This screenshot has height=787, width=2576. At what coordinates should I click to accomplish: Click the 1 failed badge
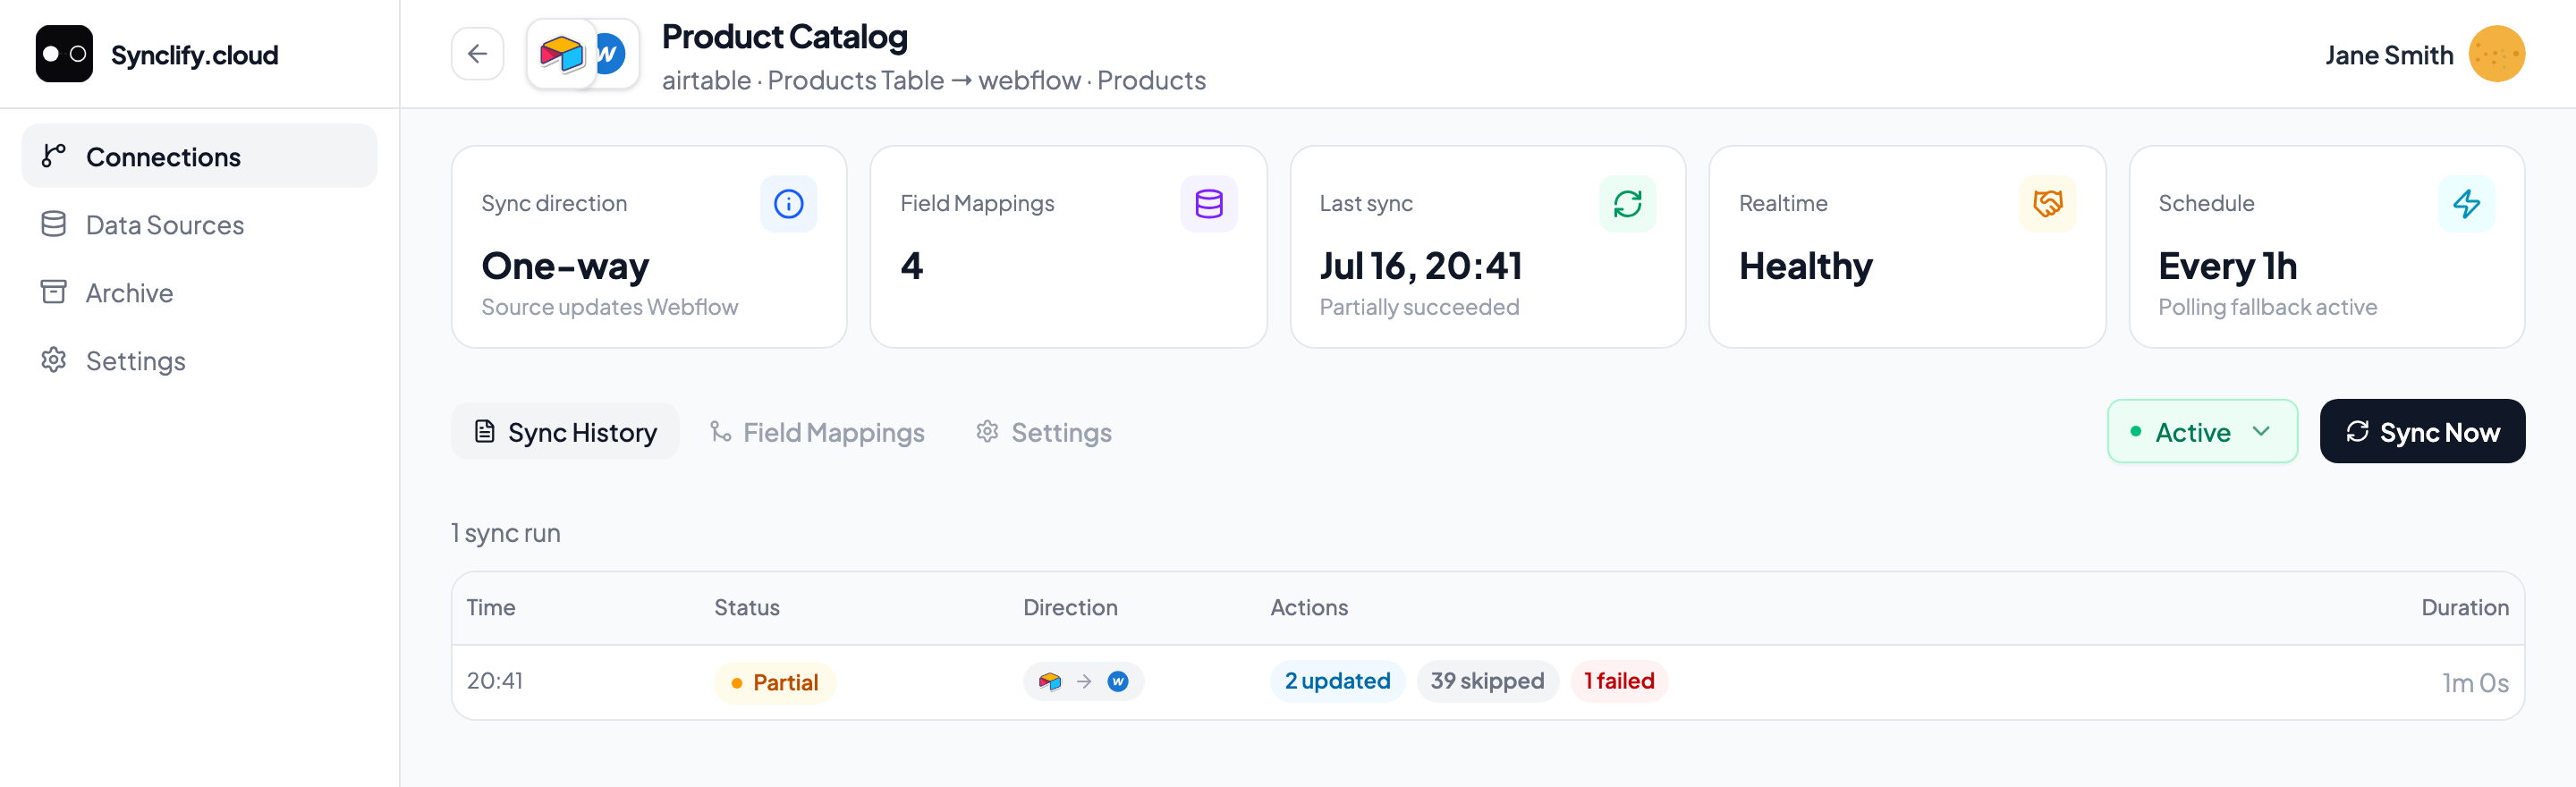[1619, 682]
